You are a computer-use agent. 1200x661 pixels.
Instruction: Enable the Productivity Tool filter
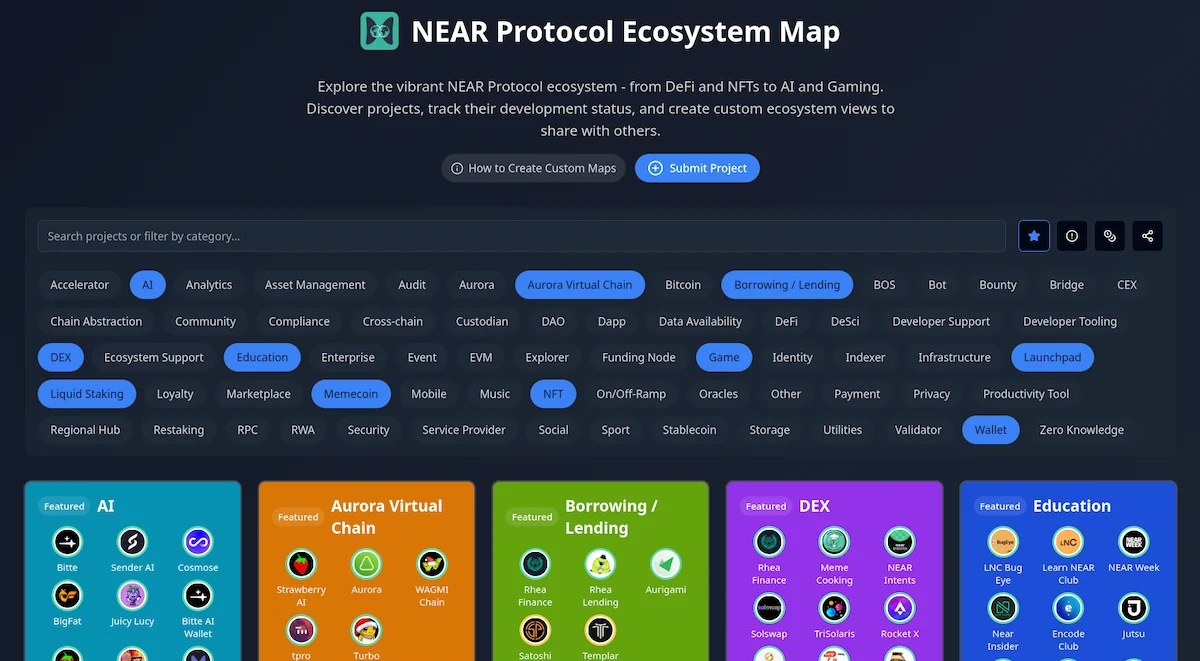point(1026,394)
